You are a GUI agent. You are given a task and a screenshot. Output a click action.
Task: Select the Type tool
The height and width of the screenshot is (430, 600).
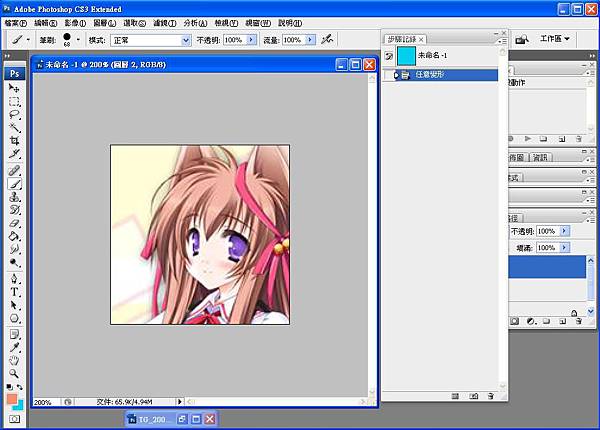(x=14, y=292)
